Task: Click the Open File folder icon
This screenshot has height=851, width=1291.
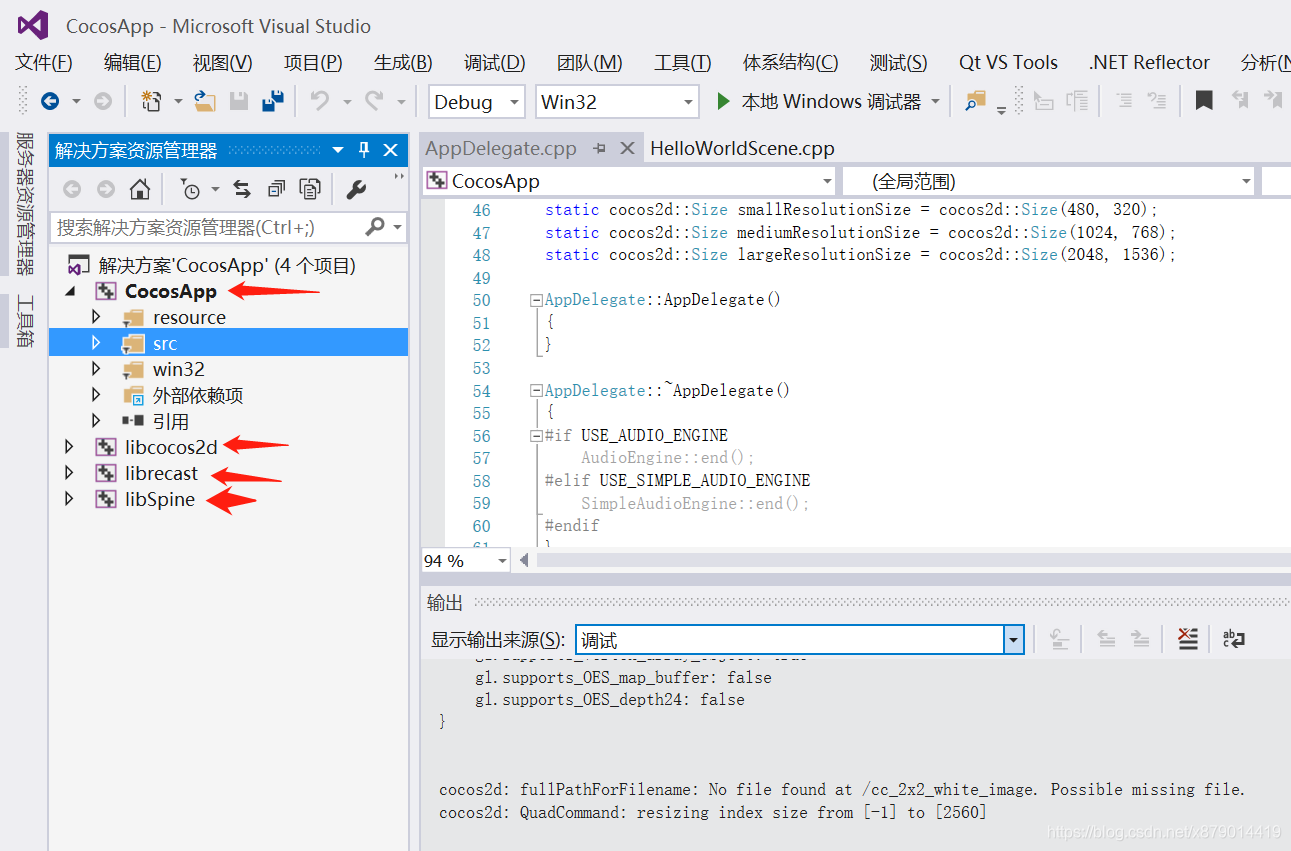Action: tap(205, 101)
